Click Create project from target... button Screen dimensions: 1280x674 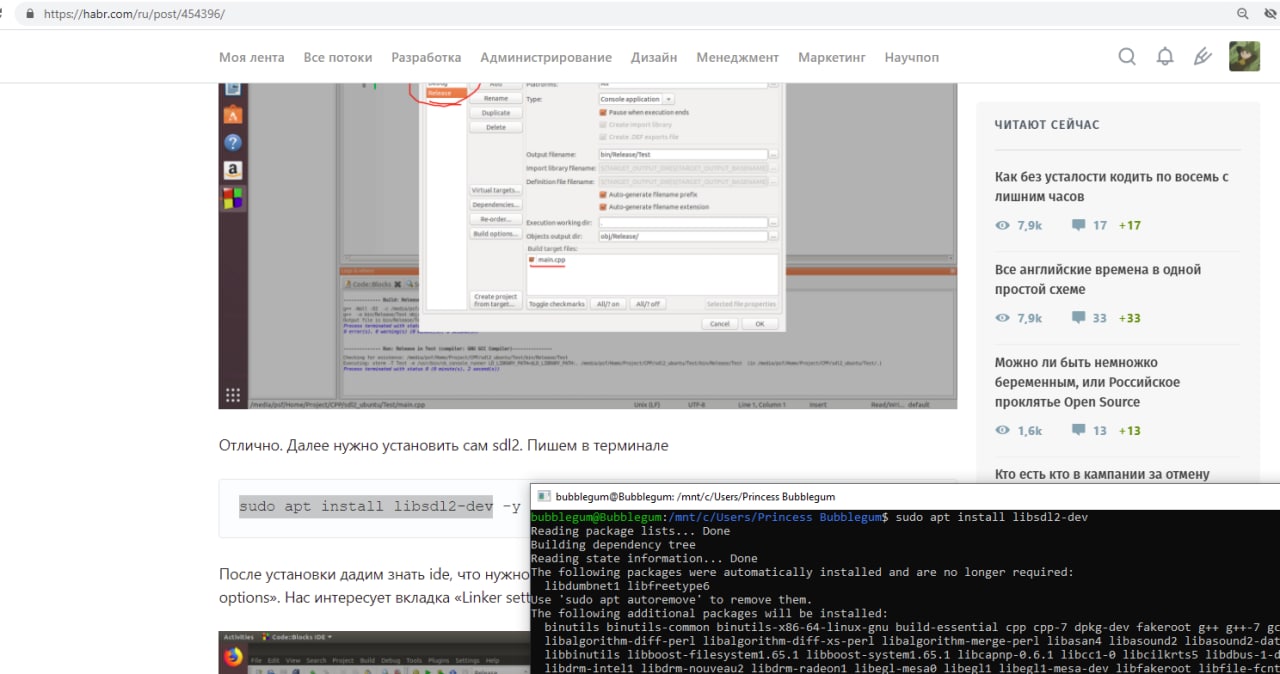[496, 300]
